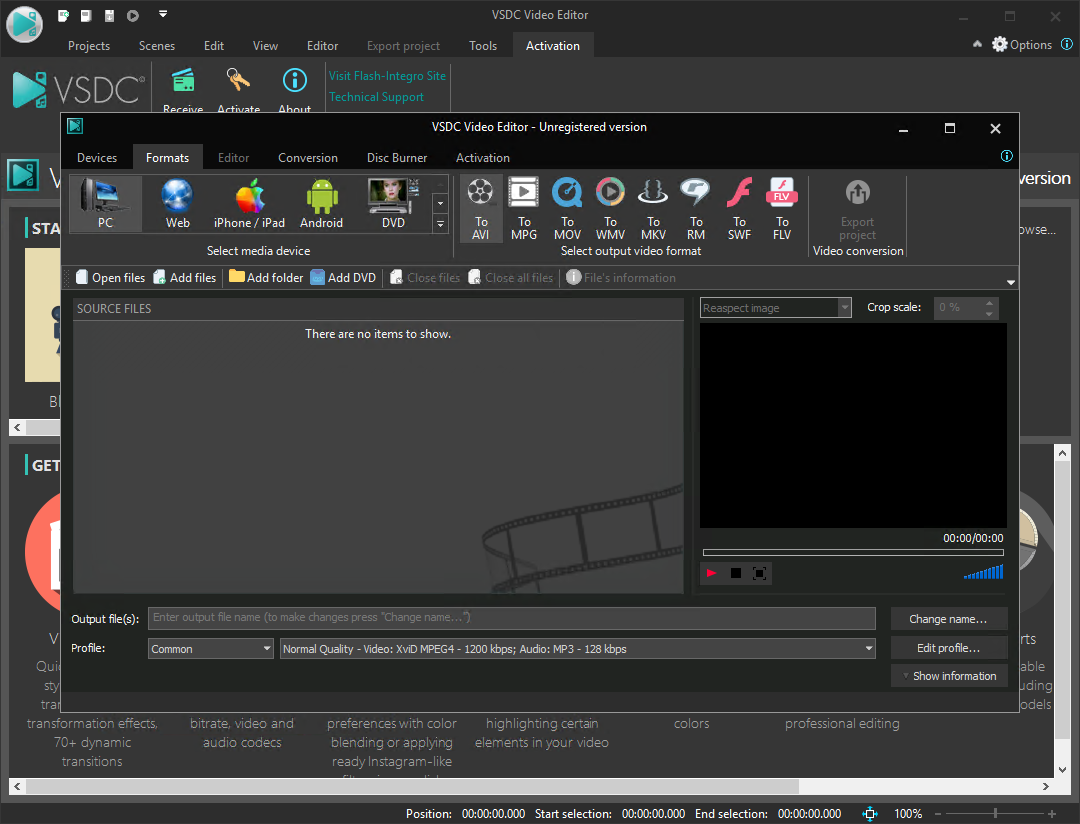Click fit-to-screen icon in status bar
This screenshot has height=824, width=1080.
(x=870, y=814)
